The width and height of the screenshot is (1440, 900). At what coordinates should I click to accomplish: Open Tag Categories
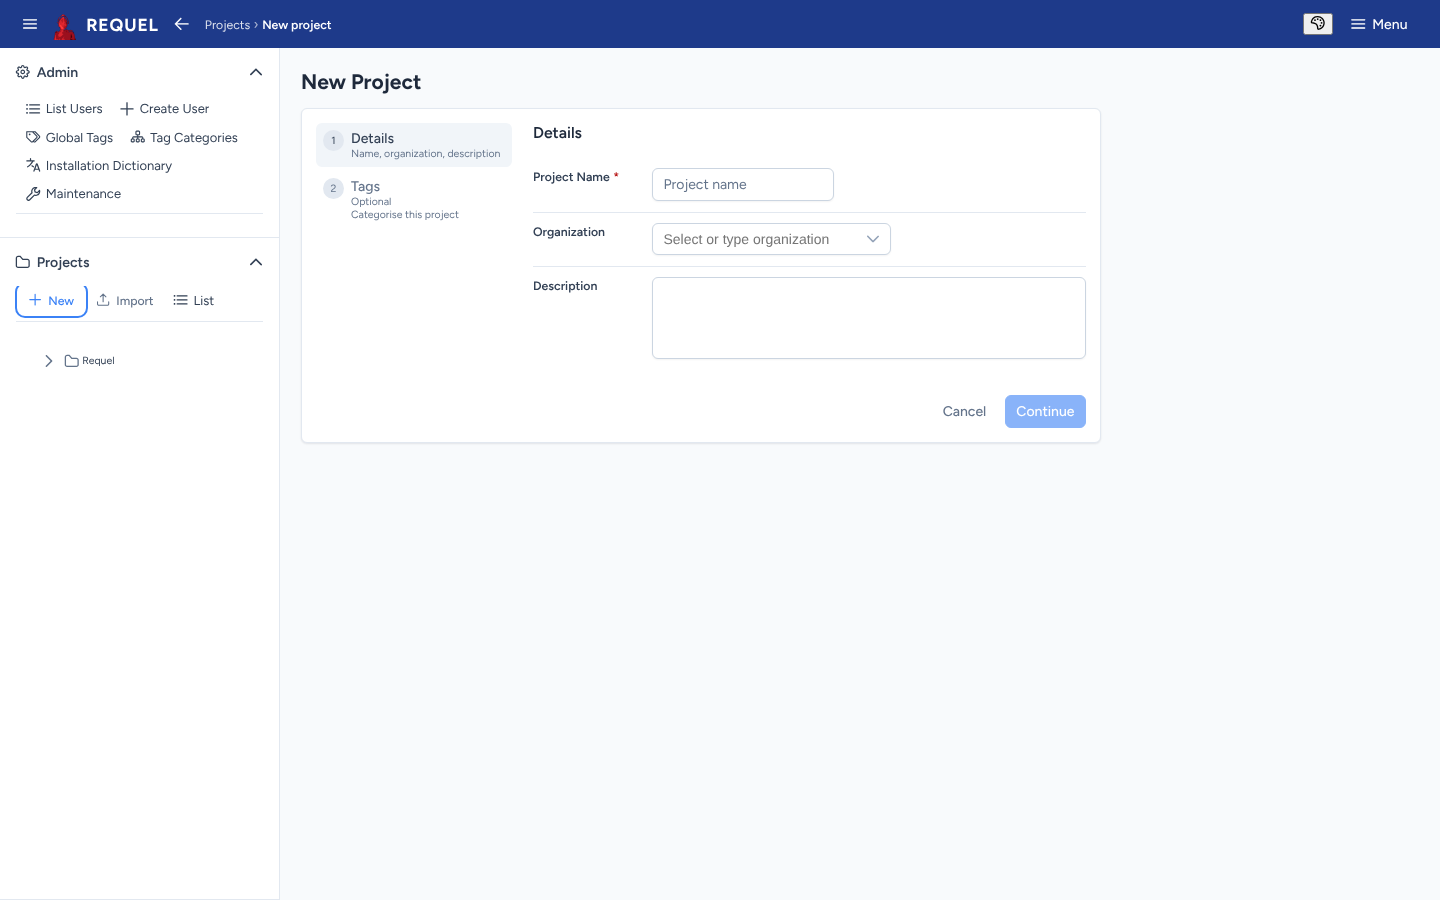pyautogui.click(x=184, y=138)
